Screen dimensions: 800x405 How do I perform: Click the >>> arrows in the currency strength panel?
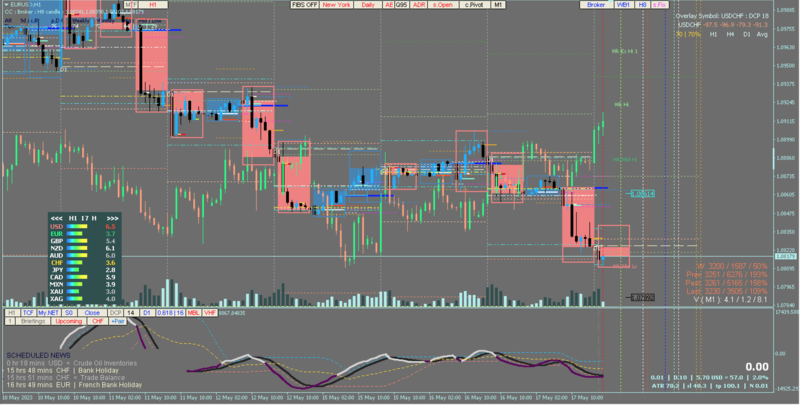[x=112, y=218]
